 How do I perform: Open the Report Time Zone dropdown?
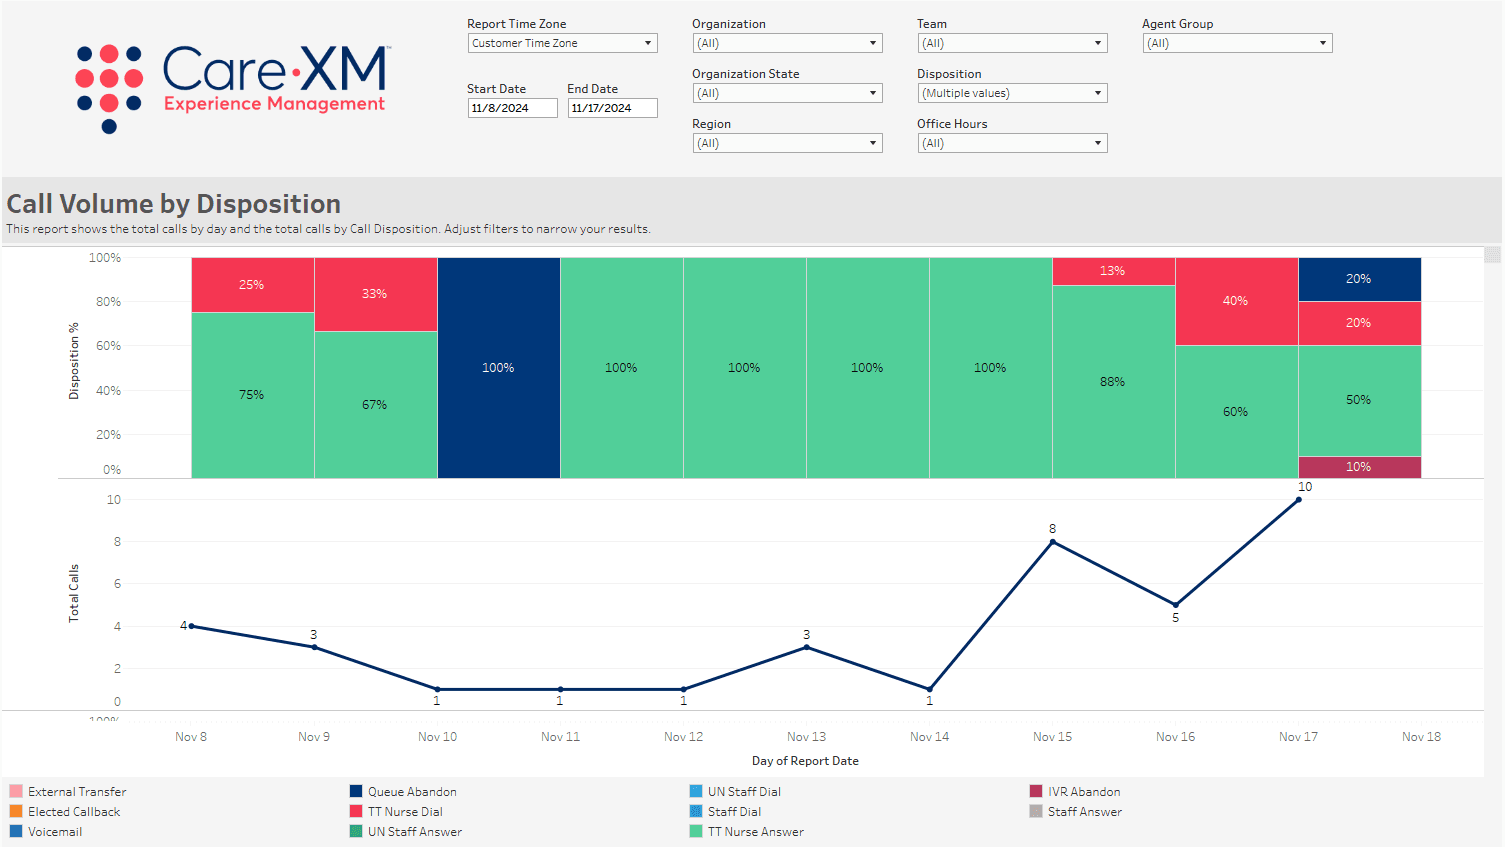(562, 43)
